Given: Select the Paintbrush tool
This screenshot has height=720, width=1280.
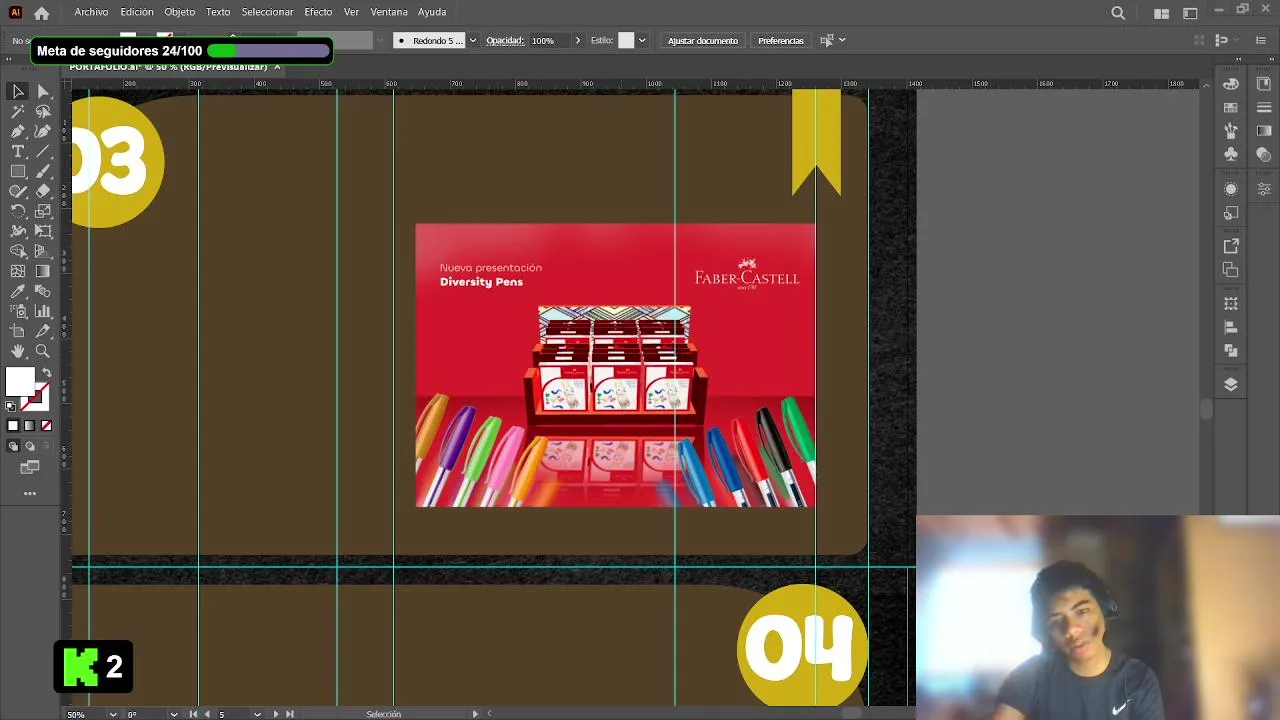Looking at the screenshot, I should [43, 171].
